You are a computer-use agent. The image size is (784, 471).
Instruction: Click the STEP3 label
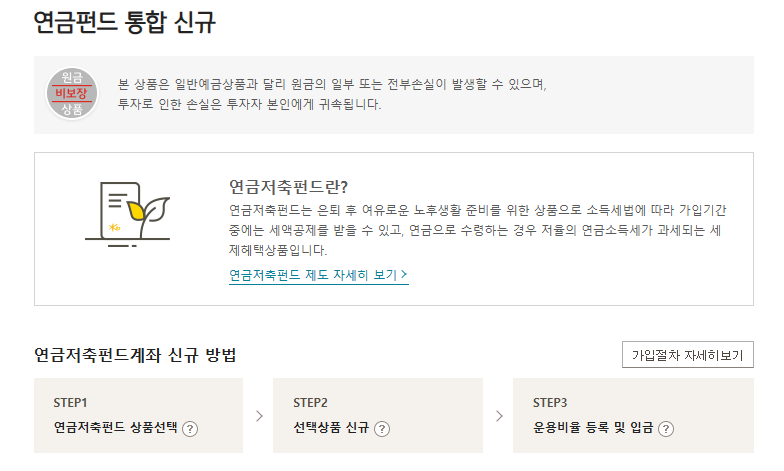tap(550, 403)
